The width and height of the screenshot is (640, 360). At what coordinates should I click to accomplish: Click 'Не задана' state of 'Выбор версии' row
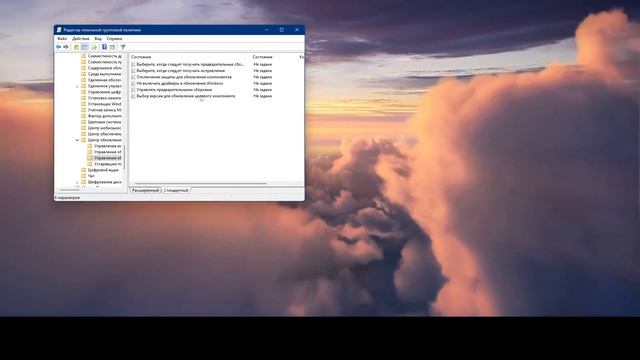[x=262, y=96]
